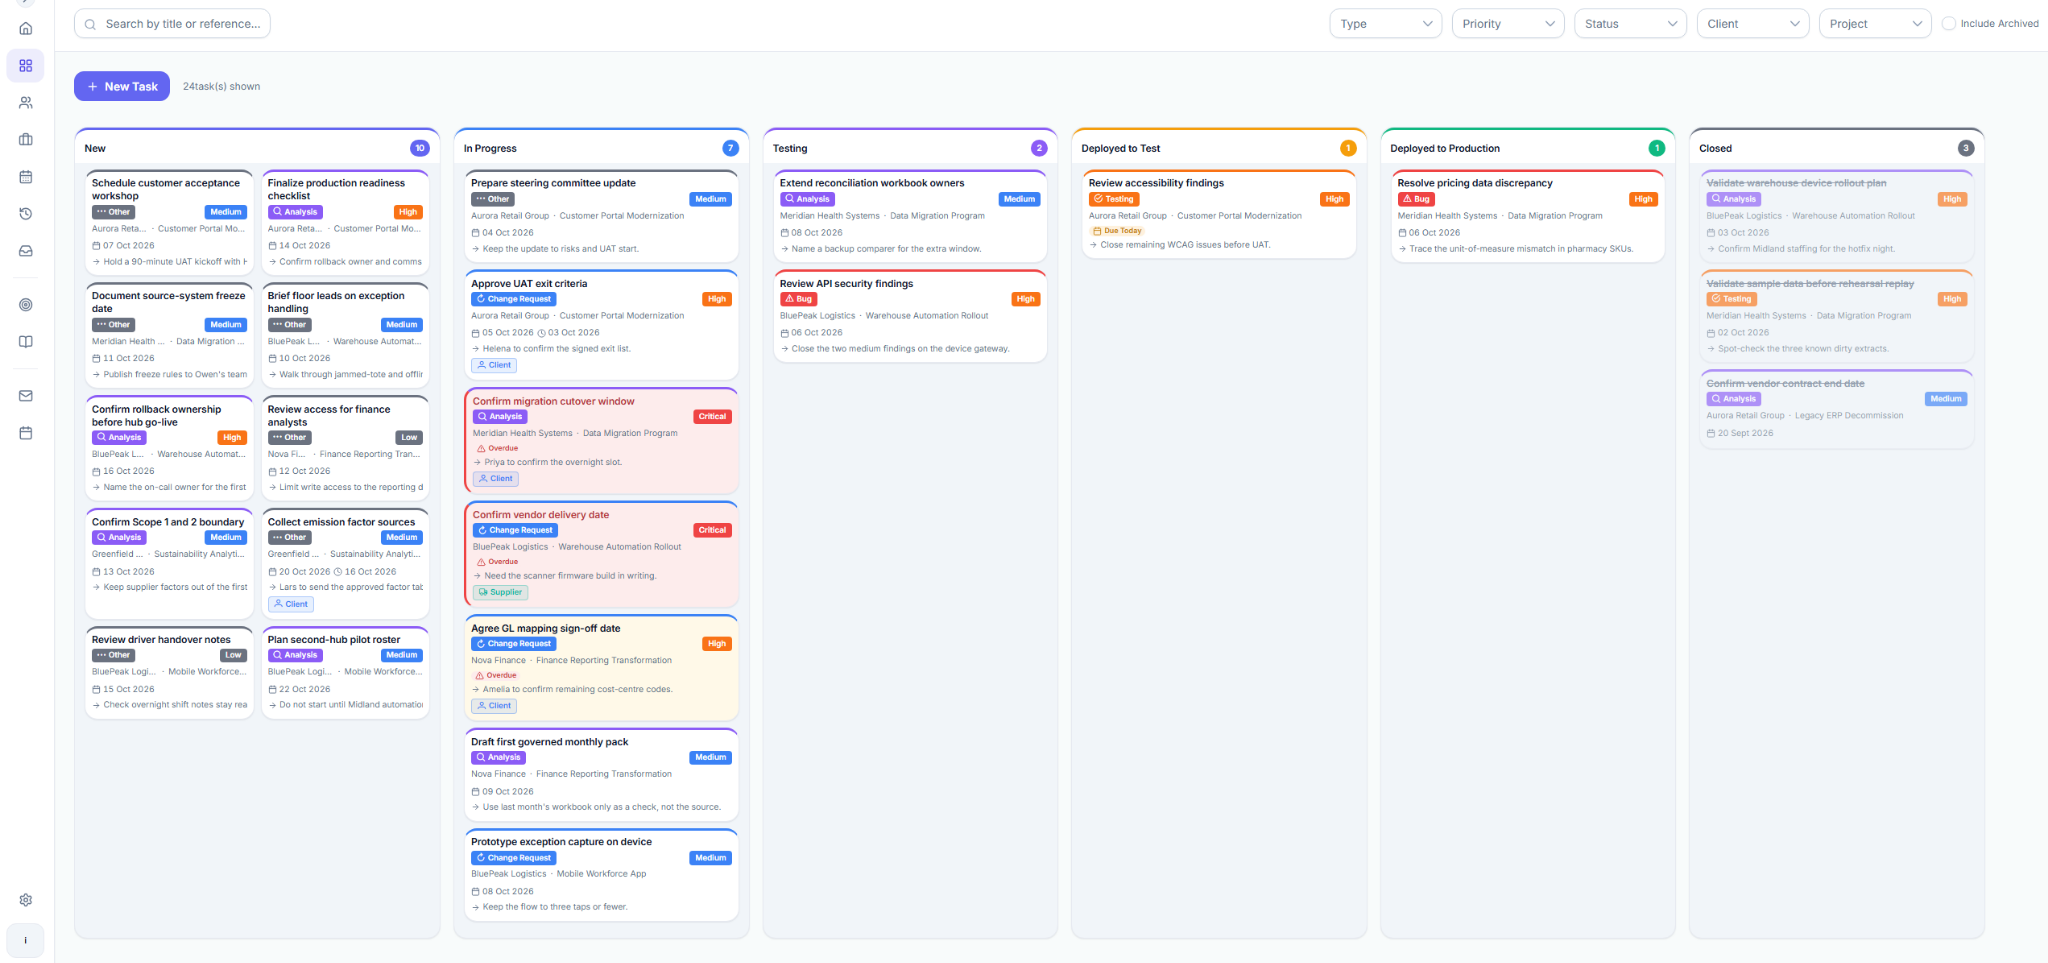Screen dimensions: 2048x963
Task: Click the count badge in the New column
Action: [x=420, y=148]
